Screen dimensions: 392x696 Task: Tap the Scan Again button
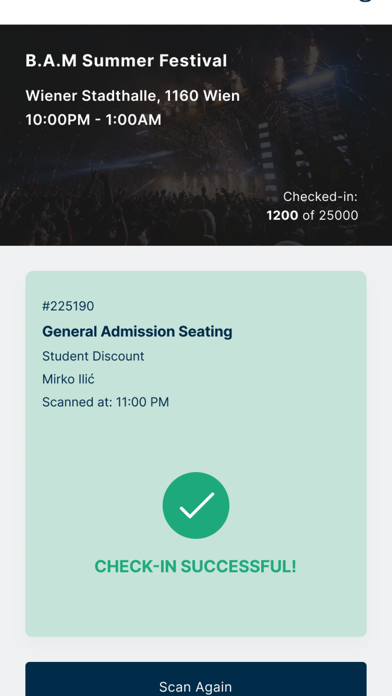click(196, 679)
